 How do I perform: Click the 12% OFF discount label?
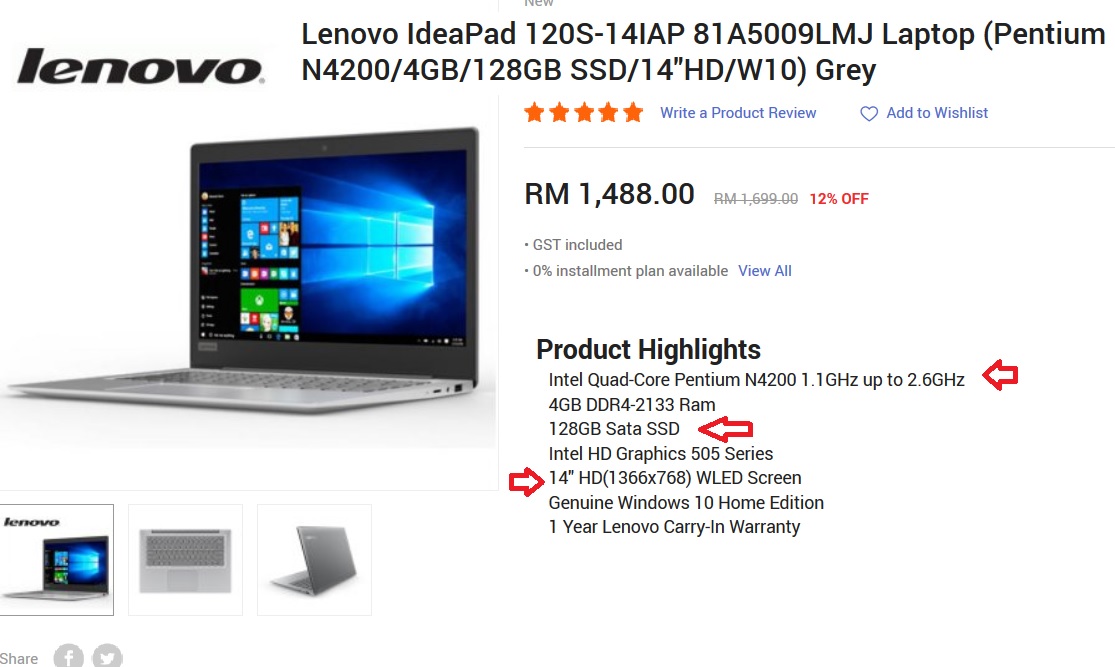(x=839, y=199)
